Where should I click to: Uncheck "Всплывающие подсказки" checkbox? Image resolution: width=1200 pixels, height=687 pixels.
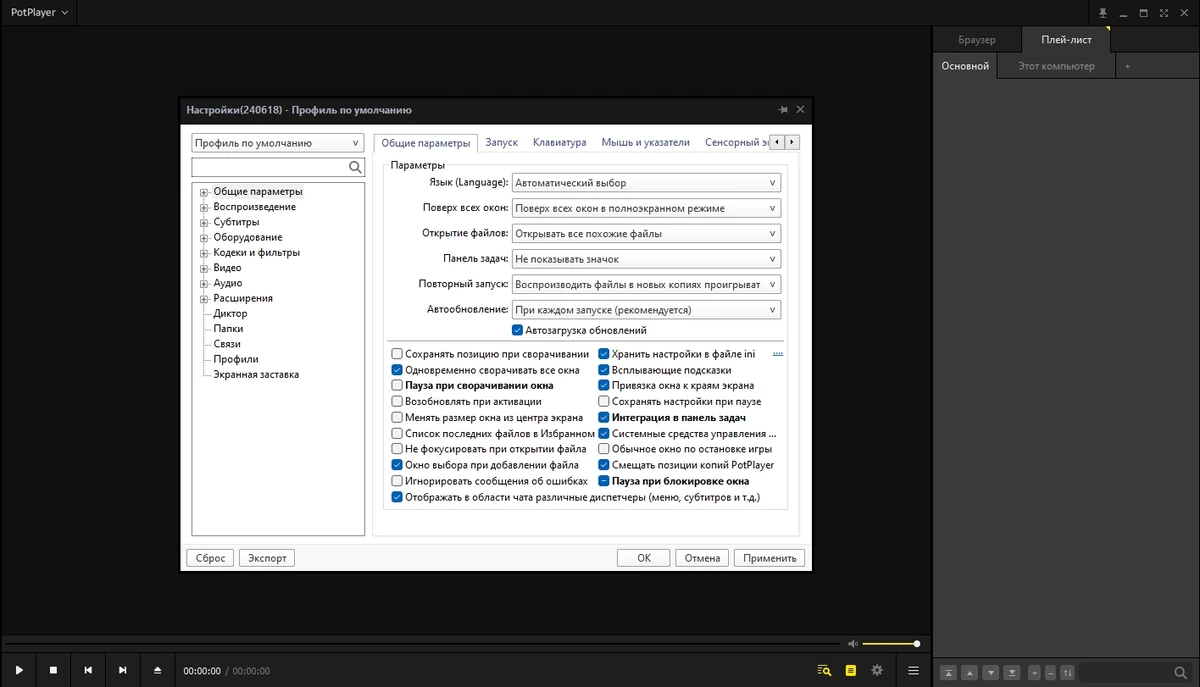click(603, 370)
